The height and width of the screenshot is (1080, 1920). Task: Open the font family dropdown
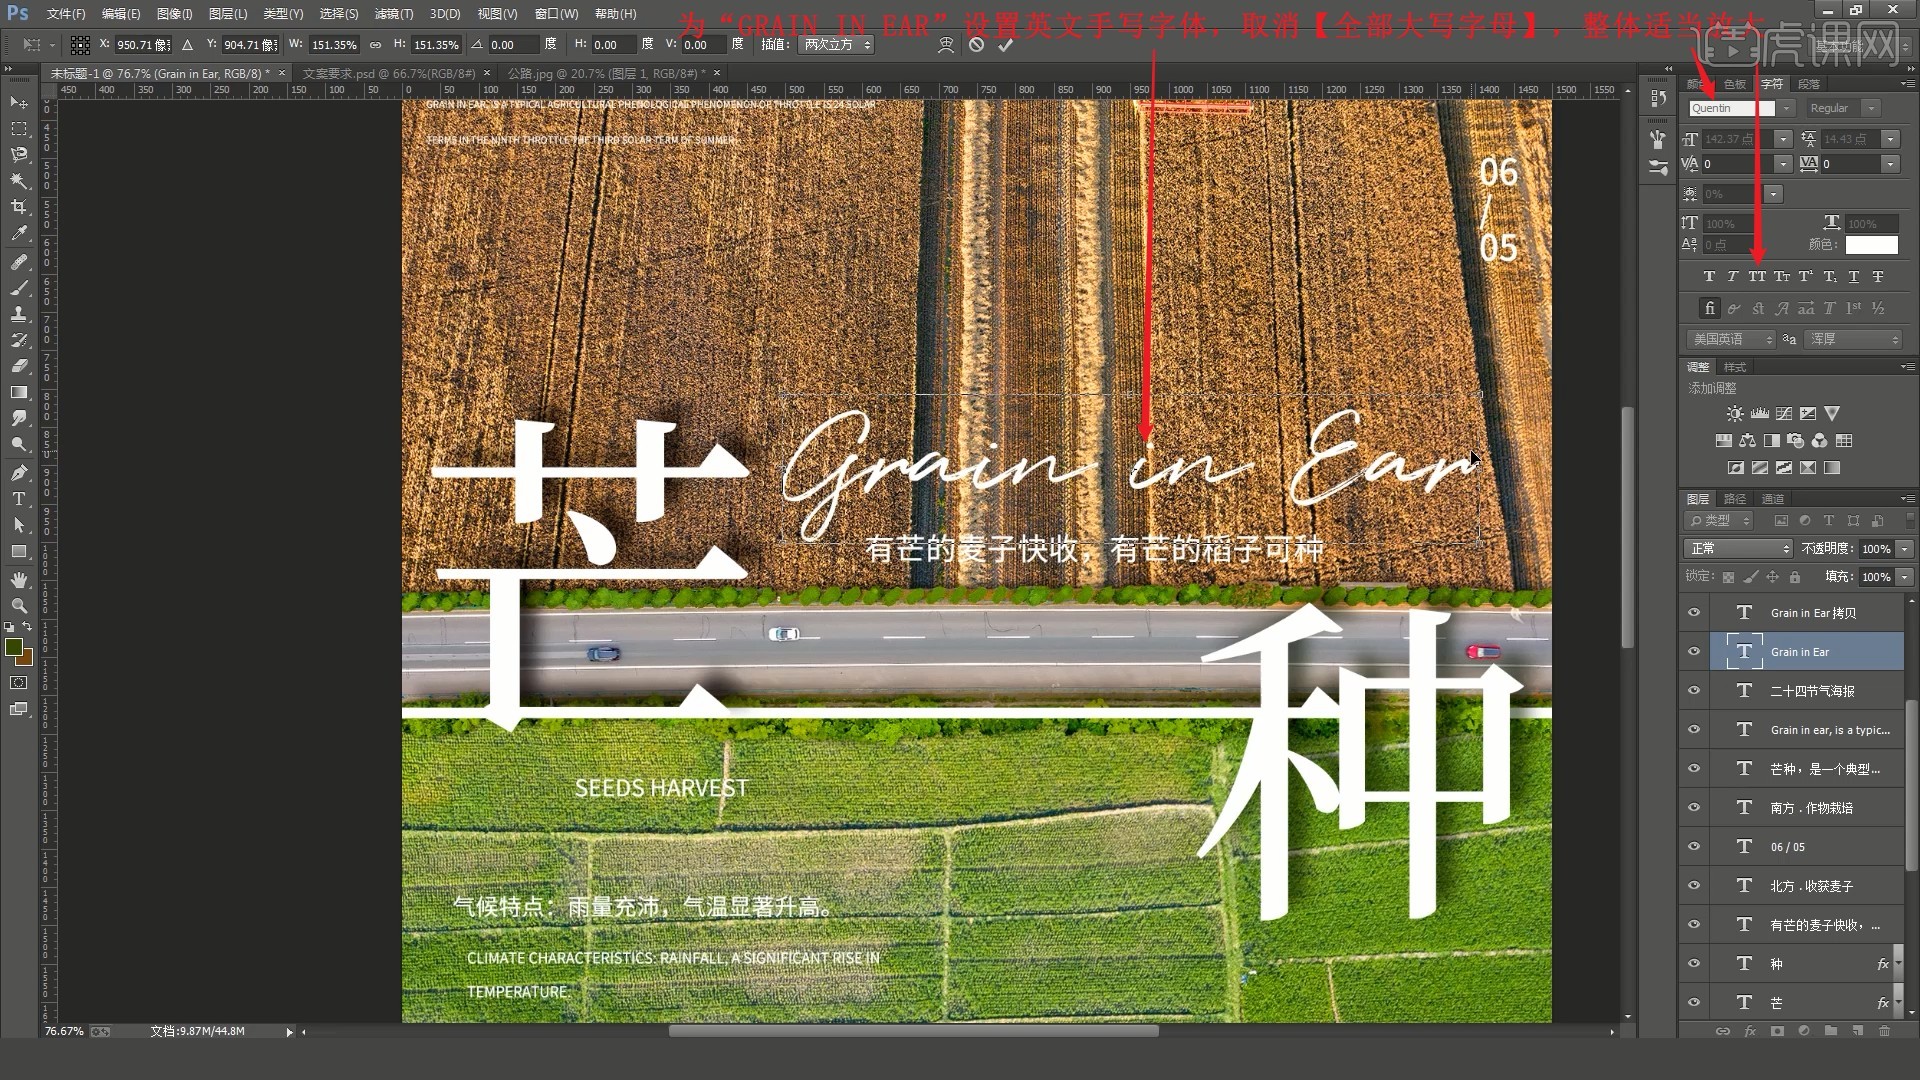(x=1786, y=108)
